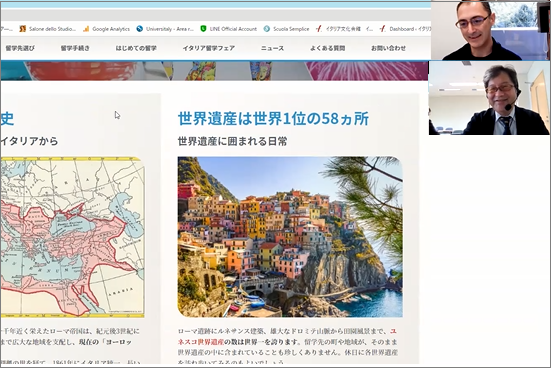
Task: Click the colorful cliffside village photo
Action: coord(290,237)
